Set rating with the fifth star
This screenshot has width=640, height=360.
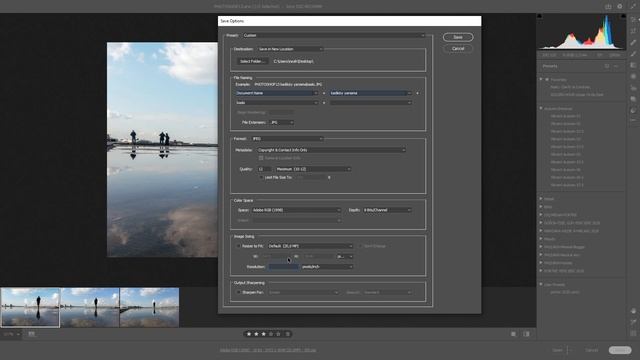[278, 334]
